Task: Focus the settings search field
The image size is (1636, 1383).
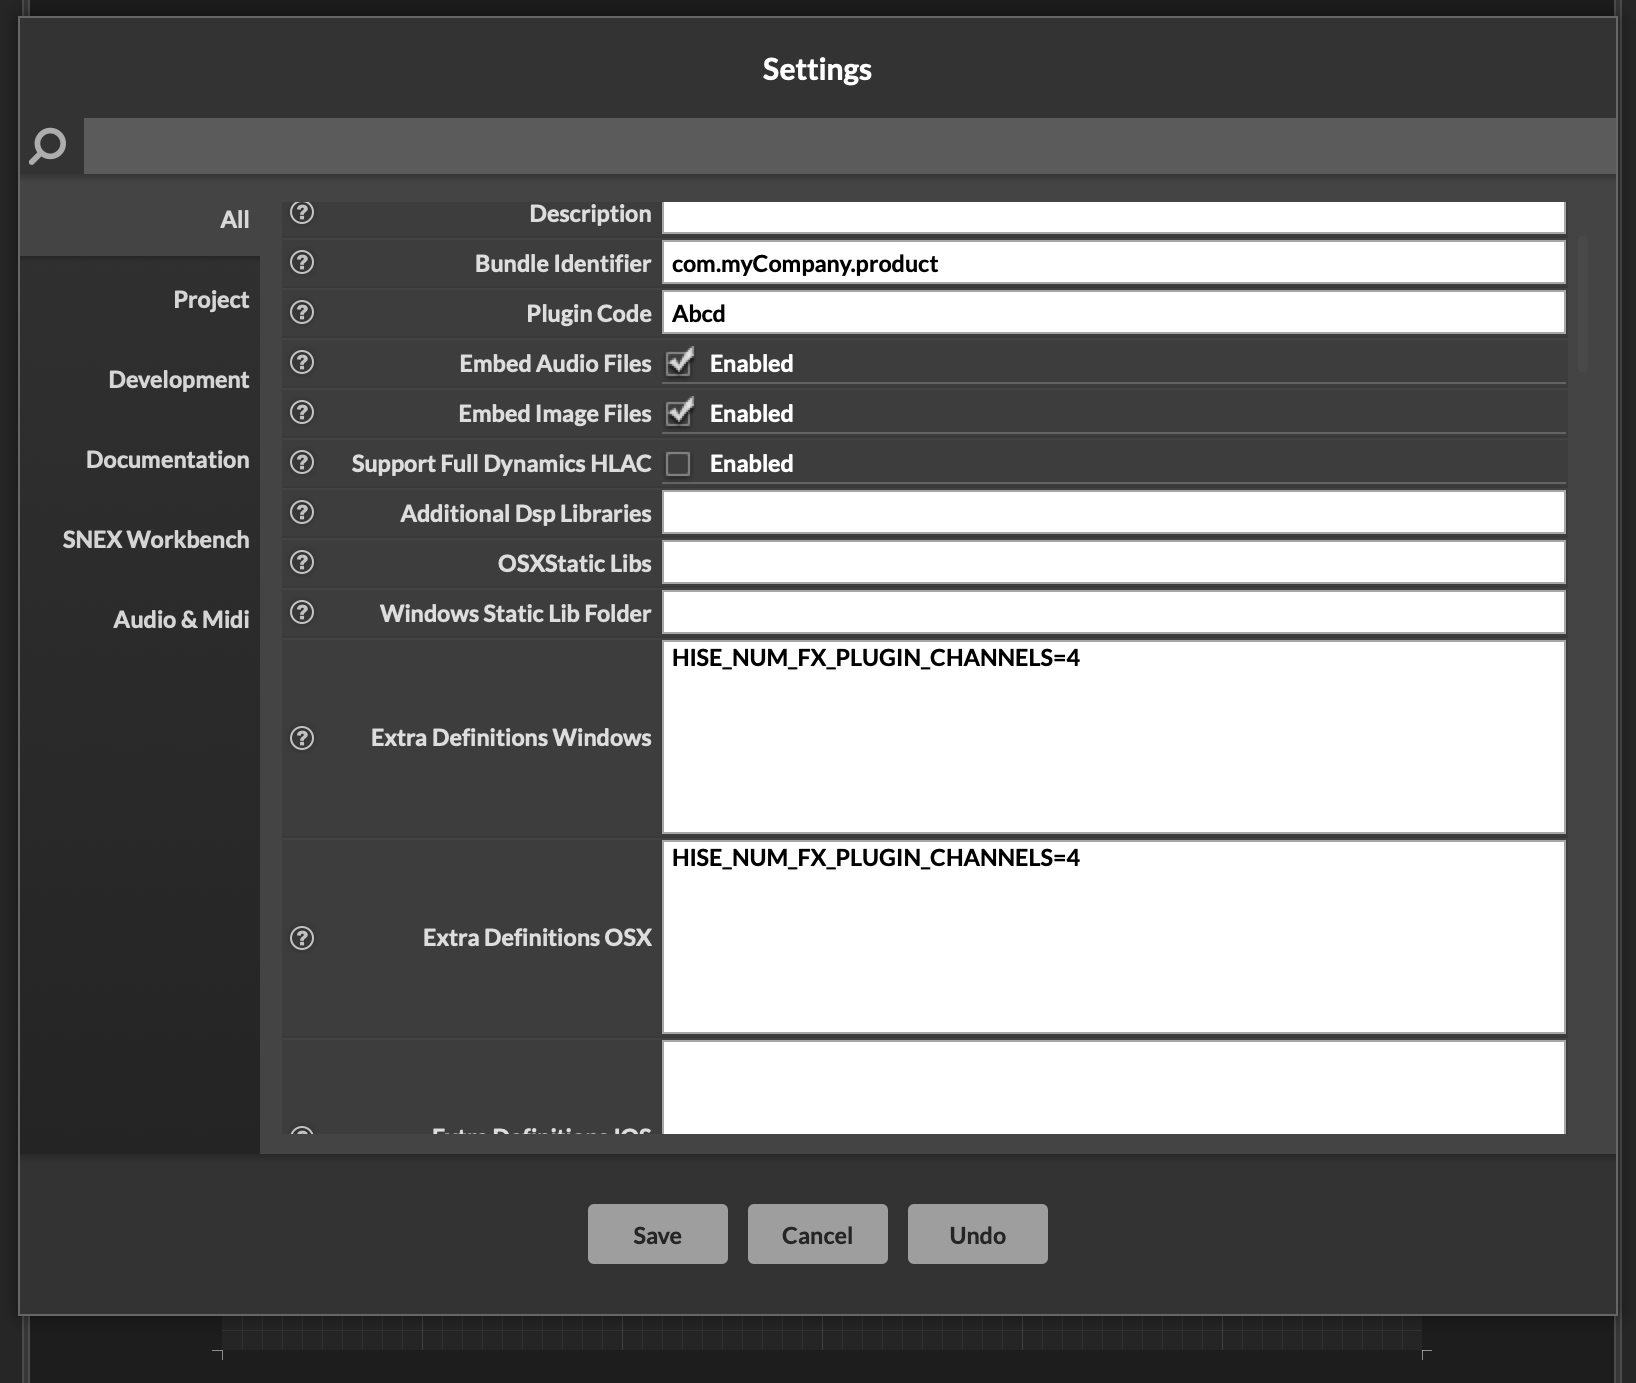Action: [x=849, y=146]
